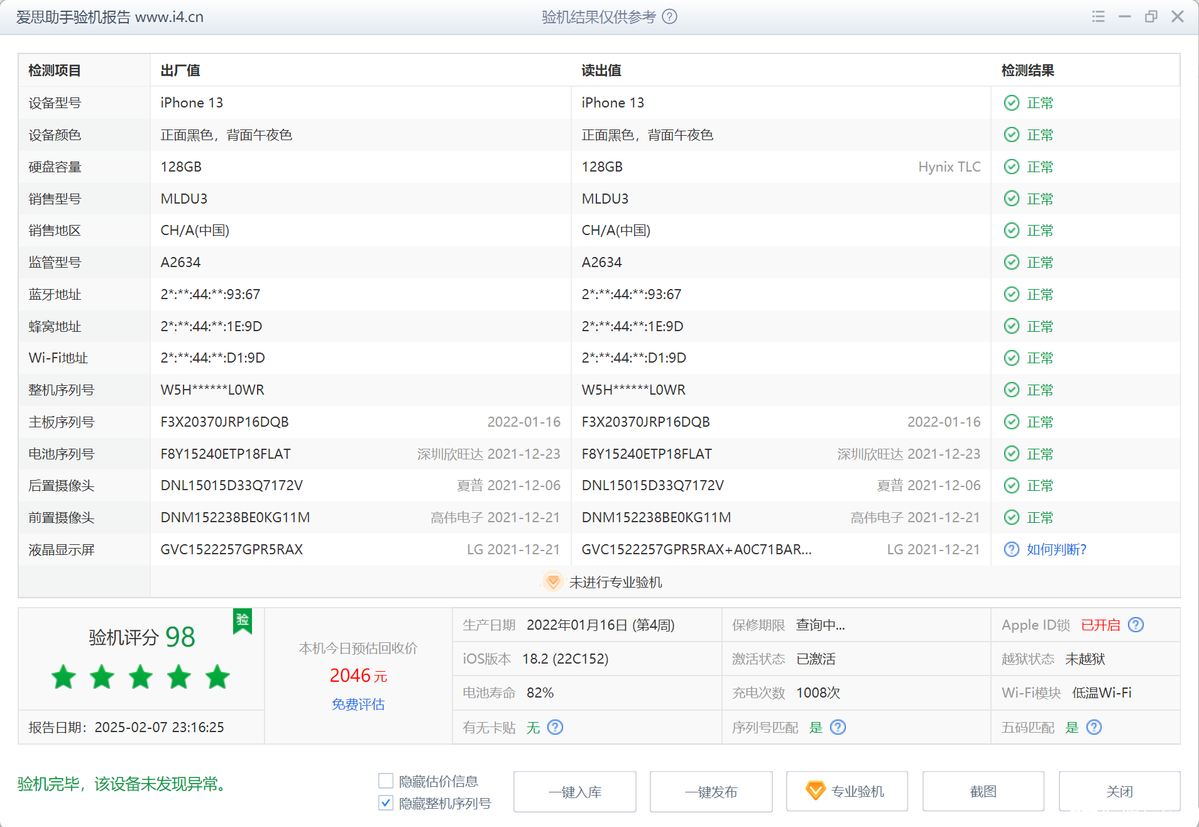Viewport: 1199px width, 827px height.
Task: Click the 一键入库 button
Action: point(574,792)
